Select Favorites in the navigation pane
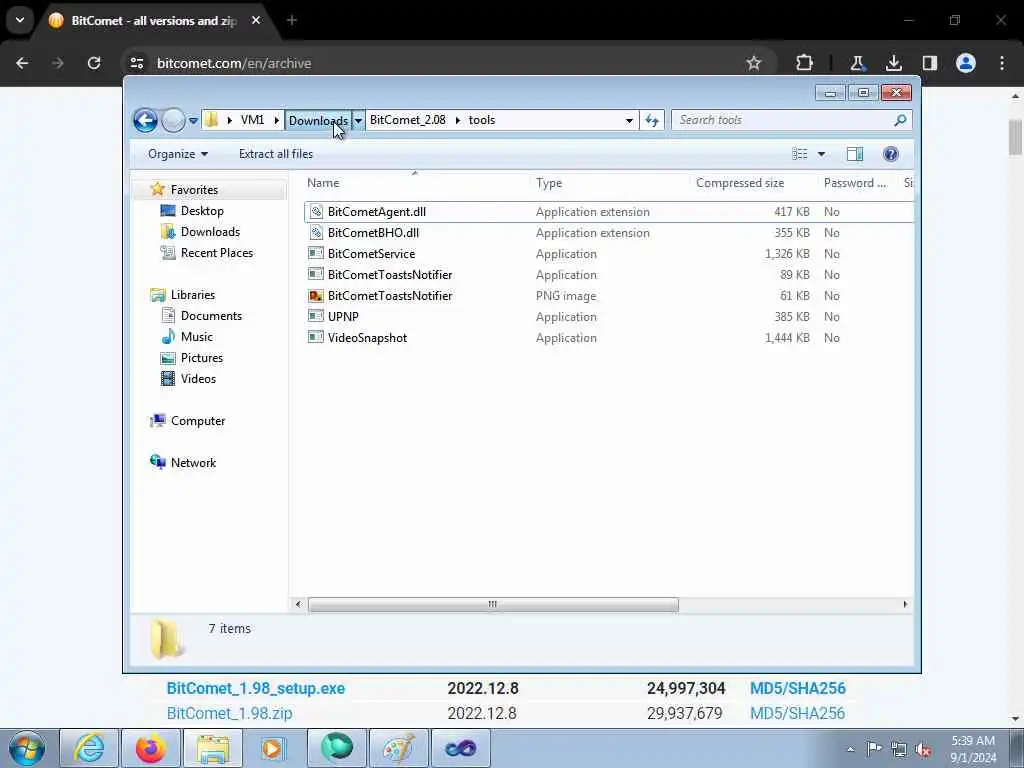Viewport: 1024px width, 768px height. point(194,190)
